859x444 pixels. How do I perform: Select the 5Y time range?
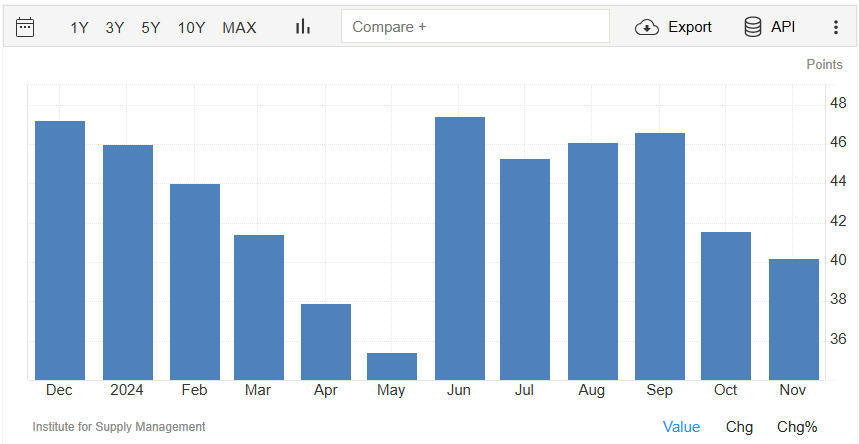(151, 27)
